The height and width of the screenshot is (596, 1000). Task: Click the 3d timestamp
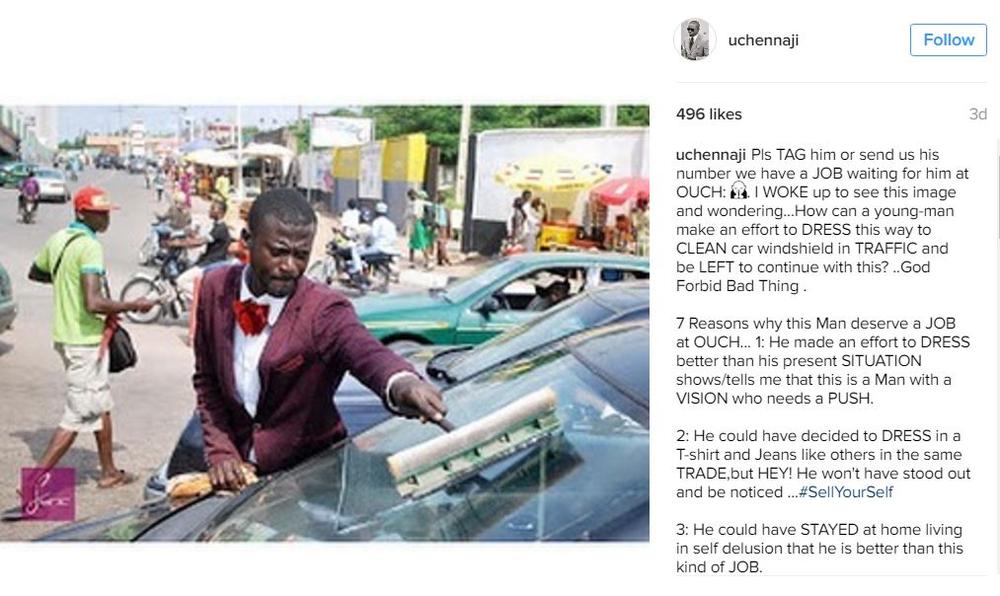coord(978,114)
